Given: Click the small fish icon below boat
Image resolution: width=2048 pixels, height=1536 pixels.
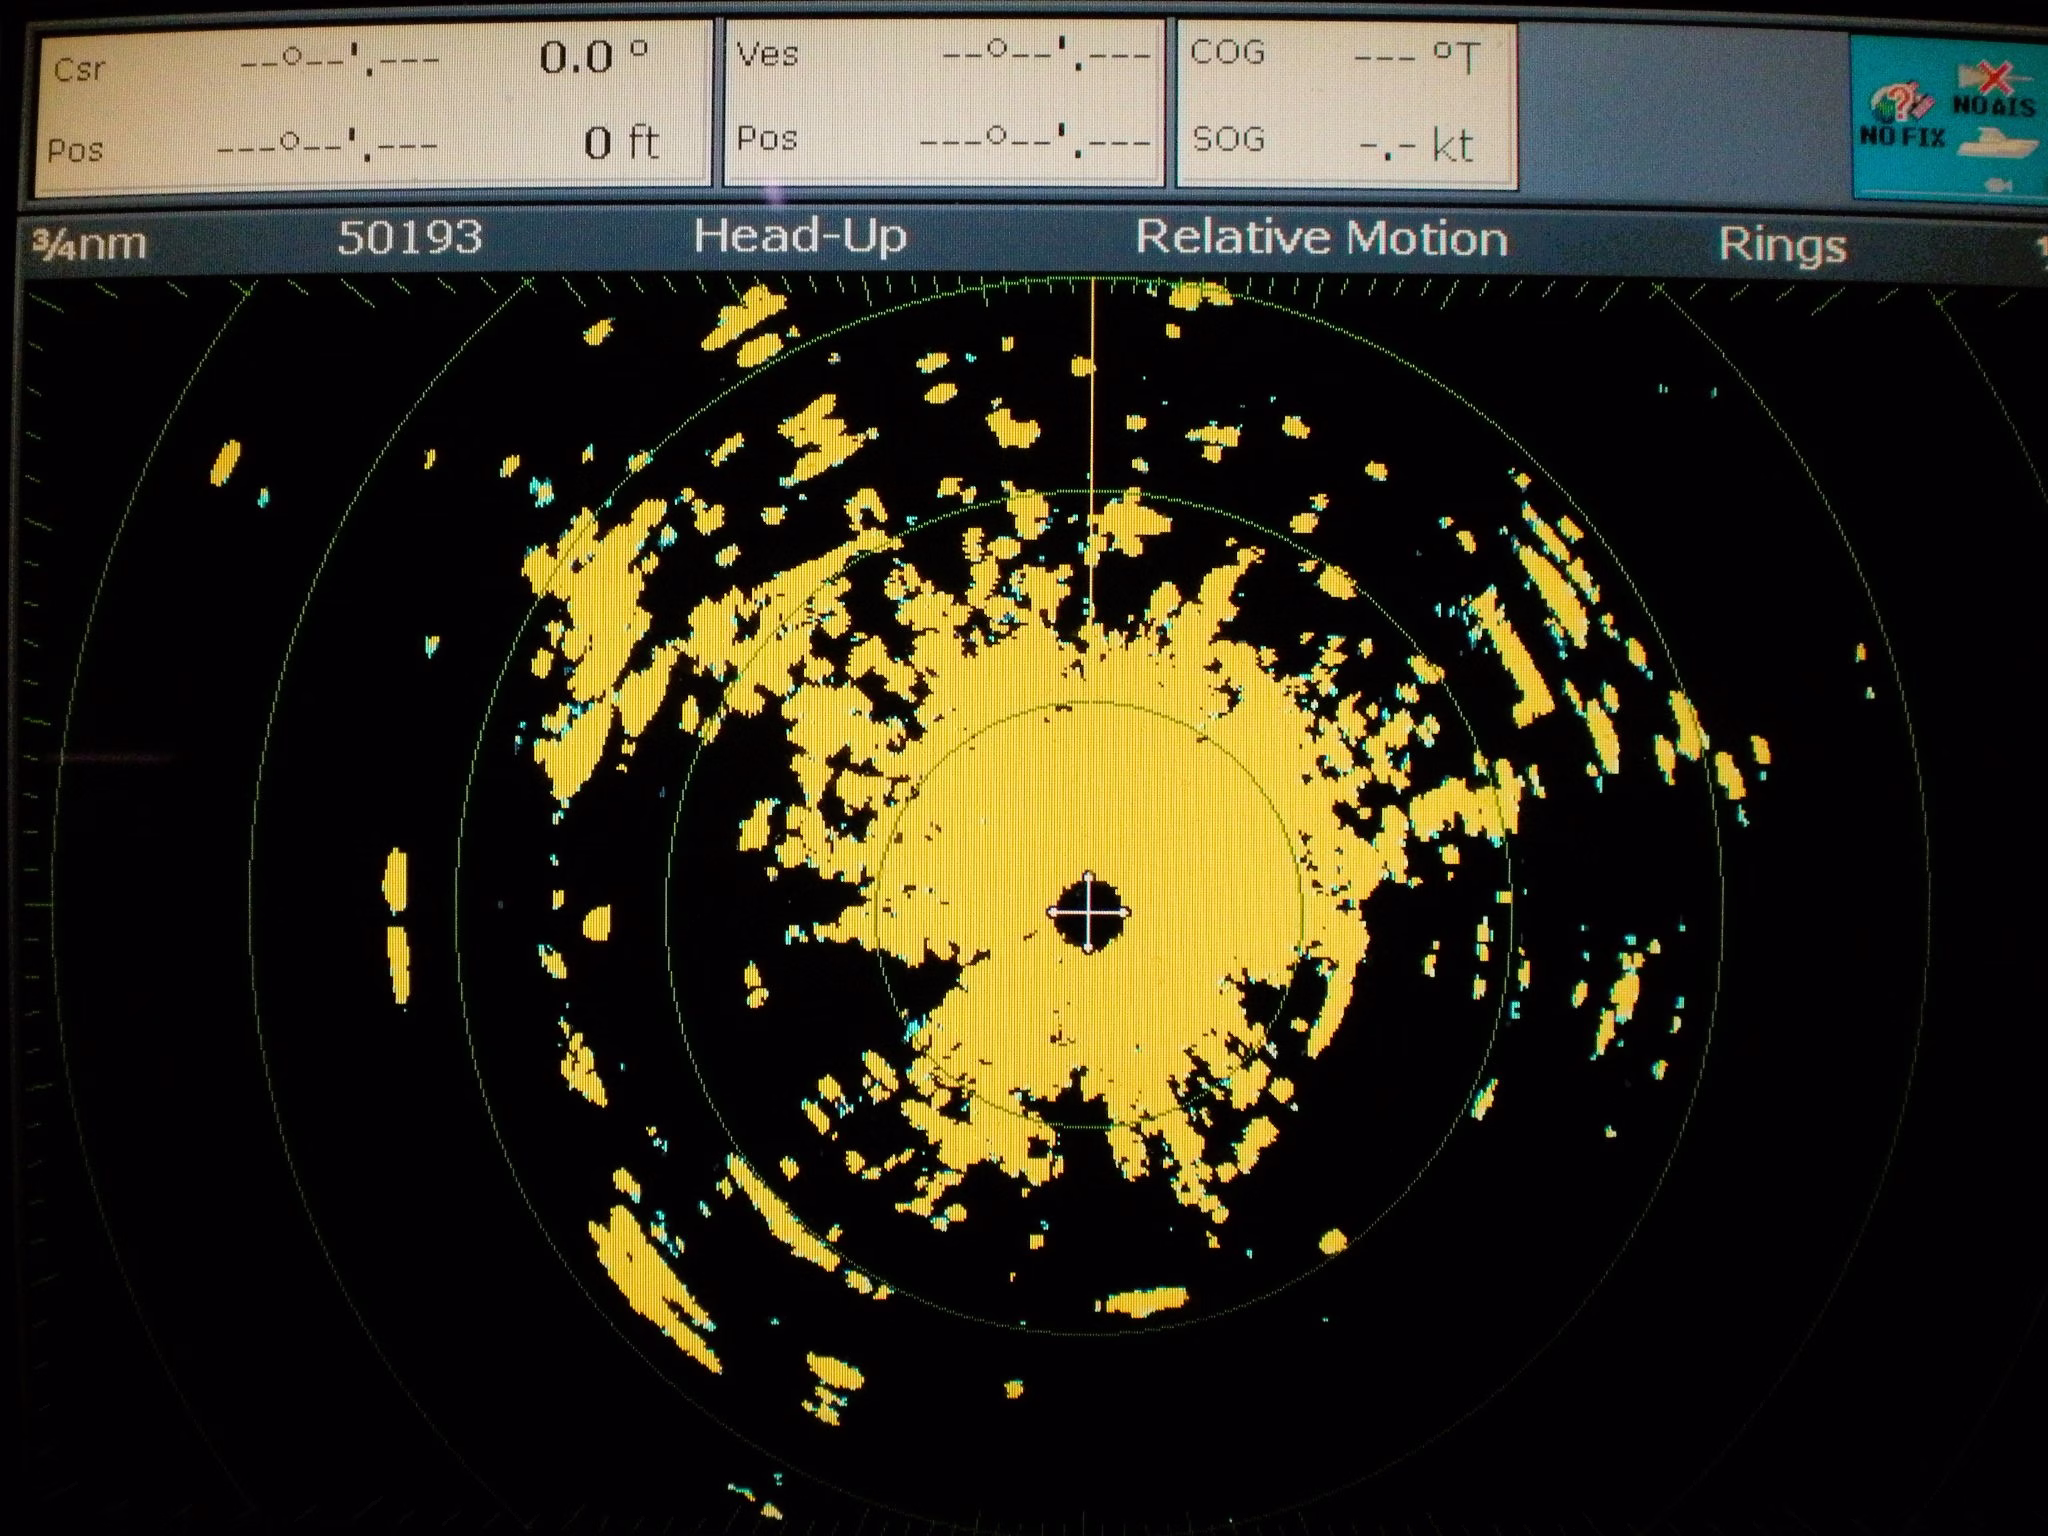Looking at the screenshot, I should point(1998,185).
